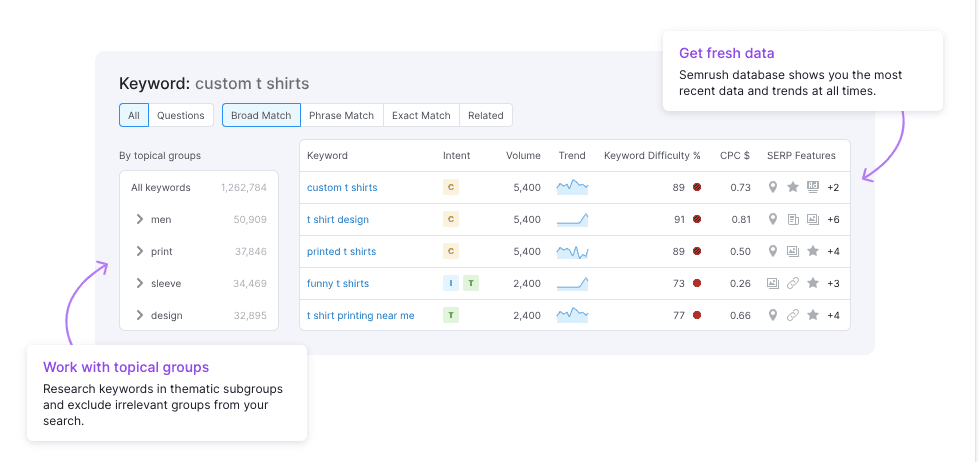Viewport: 978px width, 462px height.
Task: Show +3 more SERP features for funny t shirts
Action: [x=833, y=284]
